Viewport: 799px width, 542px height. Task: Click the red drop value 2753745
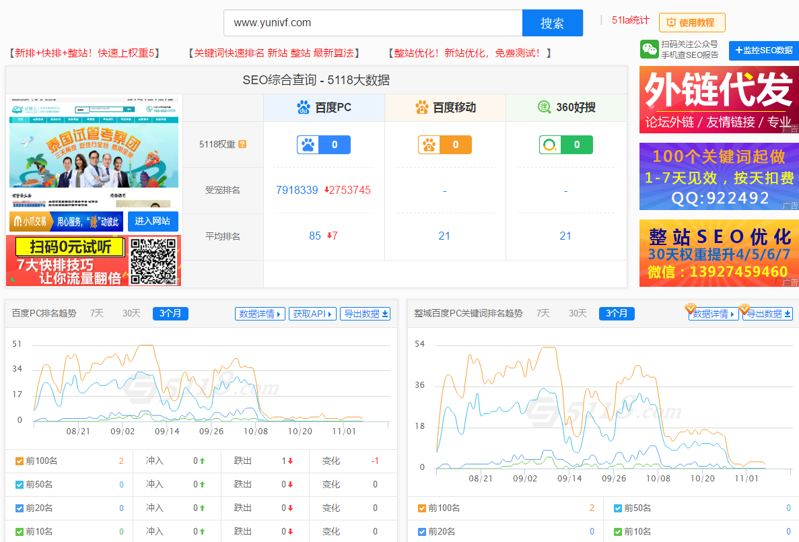[347, 190]
